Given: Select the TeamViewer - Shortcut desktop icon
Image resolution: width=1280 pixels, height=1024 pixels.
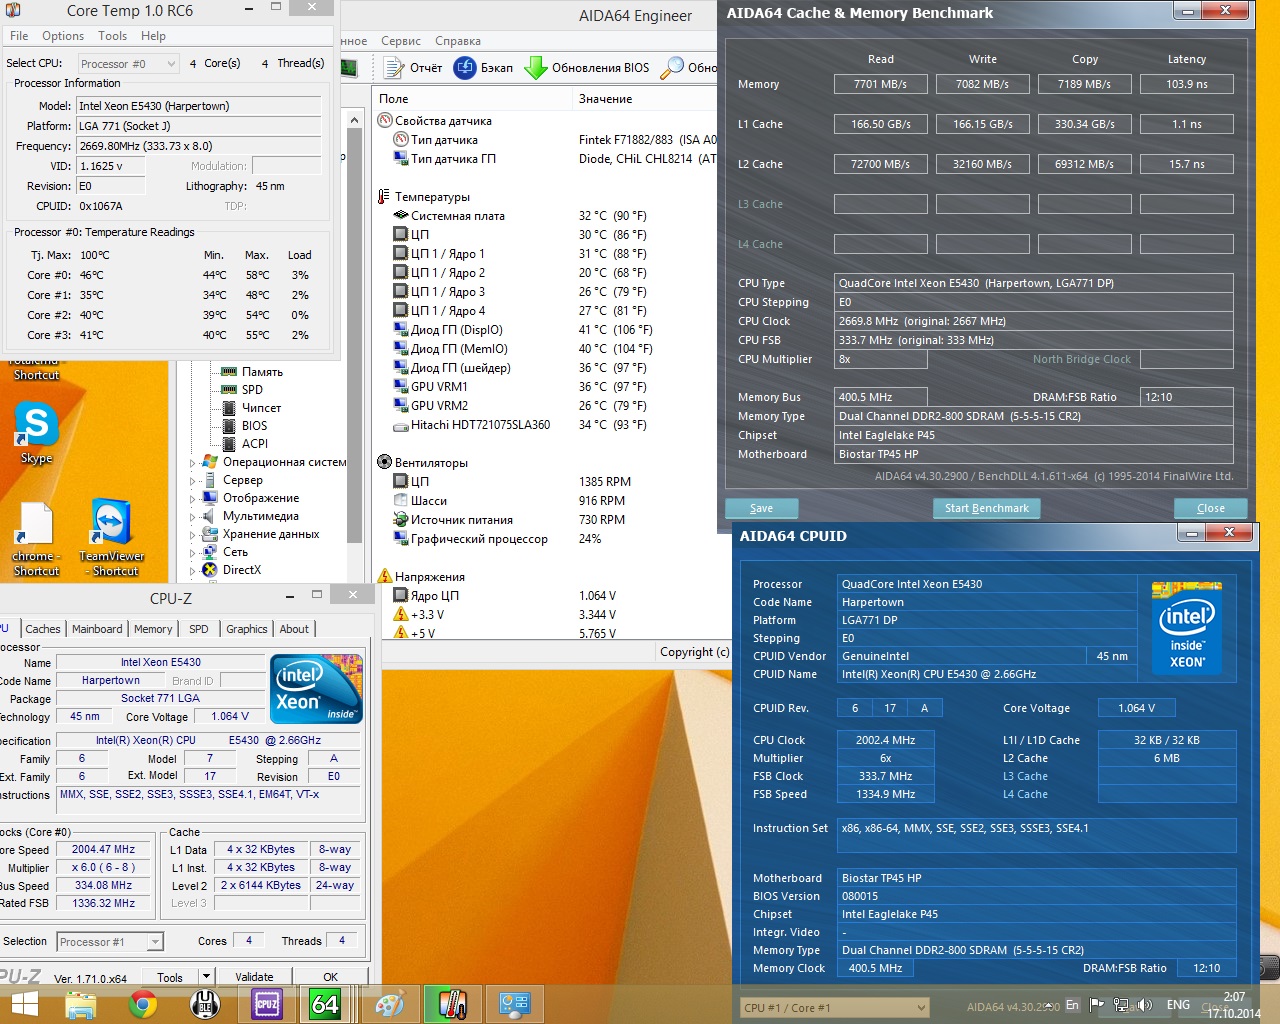Looking at the screenshot, I should point(112,538).
